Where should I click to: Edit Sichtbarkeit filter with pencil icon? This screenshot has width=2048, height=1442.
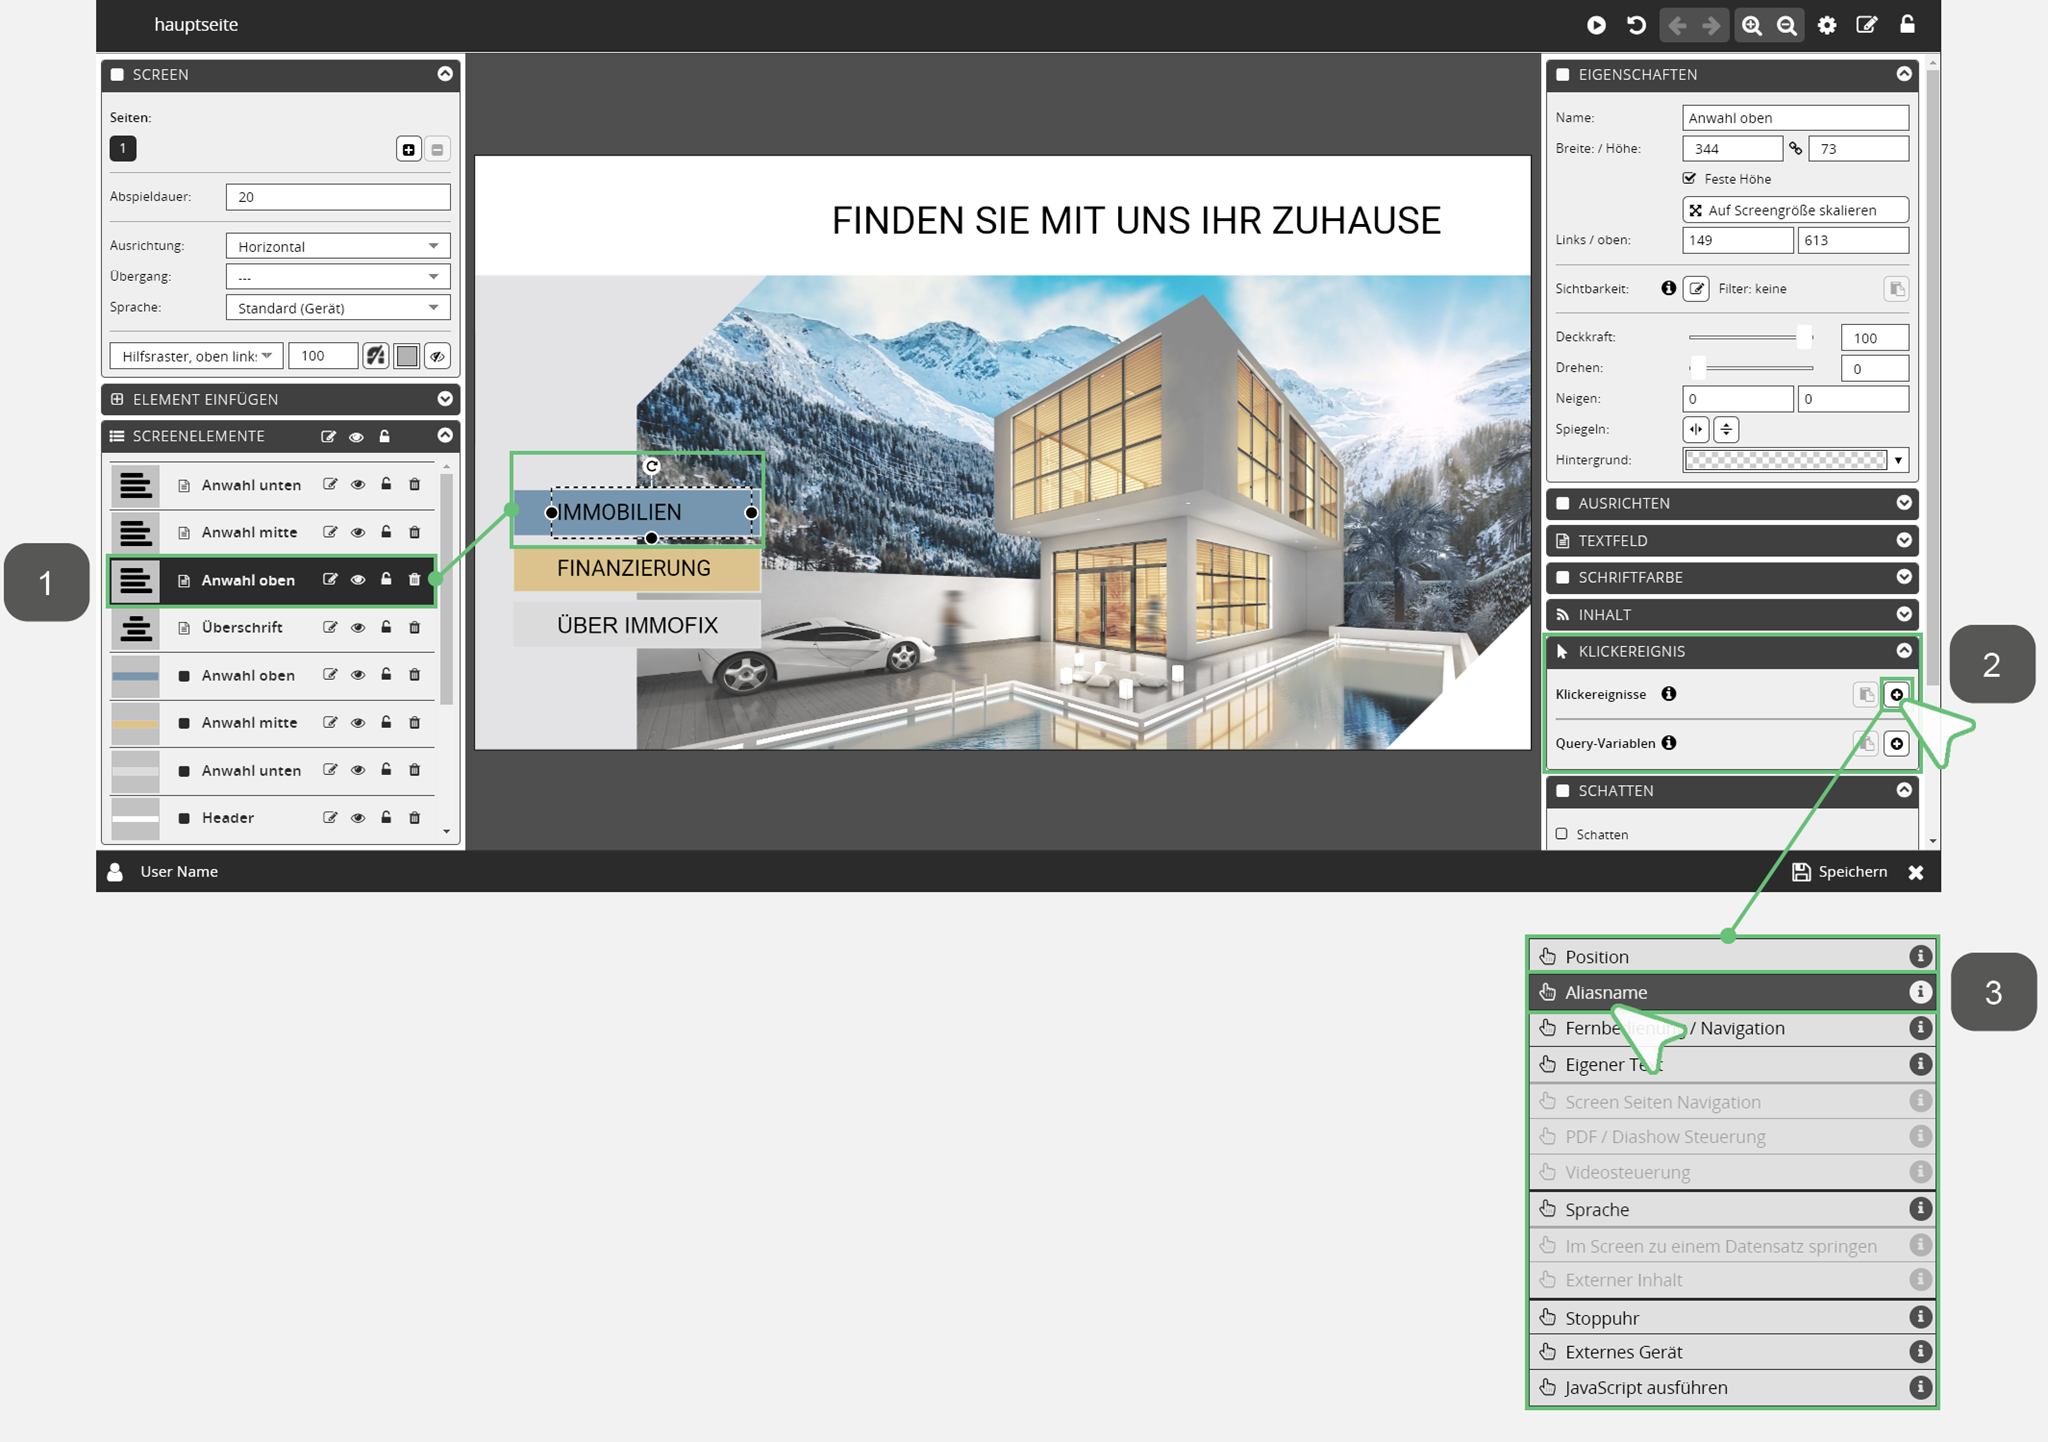coord(1696,289)
